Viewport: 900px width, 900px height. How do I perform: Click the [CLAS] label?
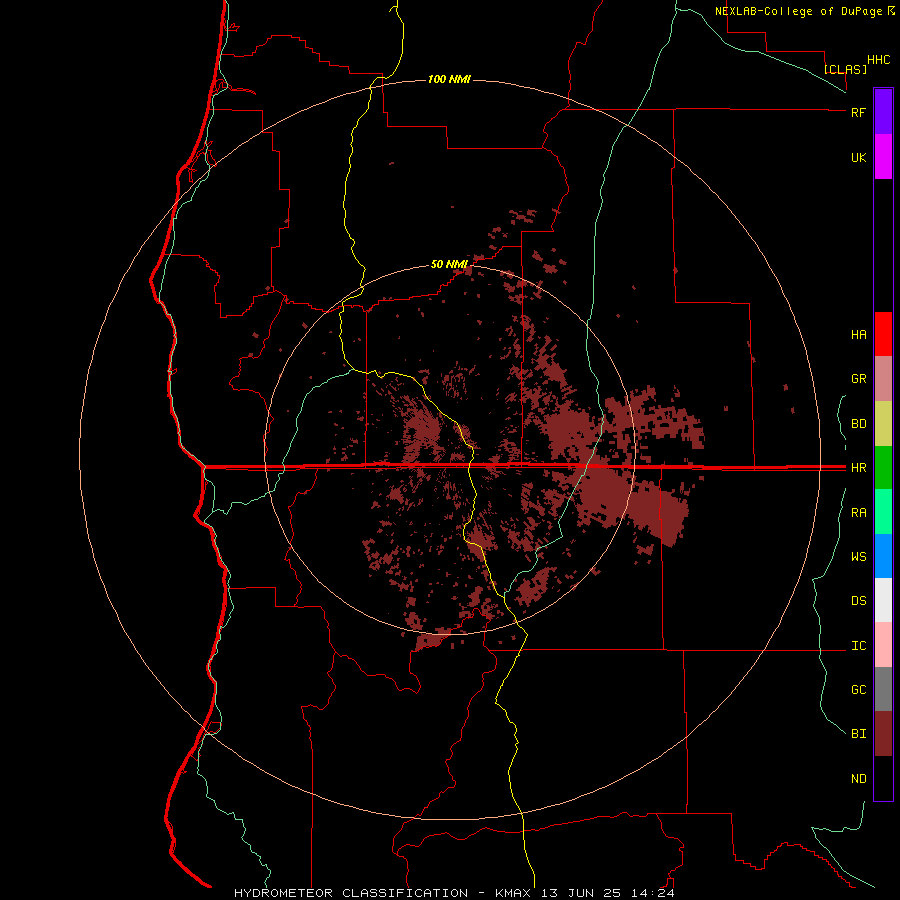point(845,69)
